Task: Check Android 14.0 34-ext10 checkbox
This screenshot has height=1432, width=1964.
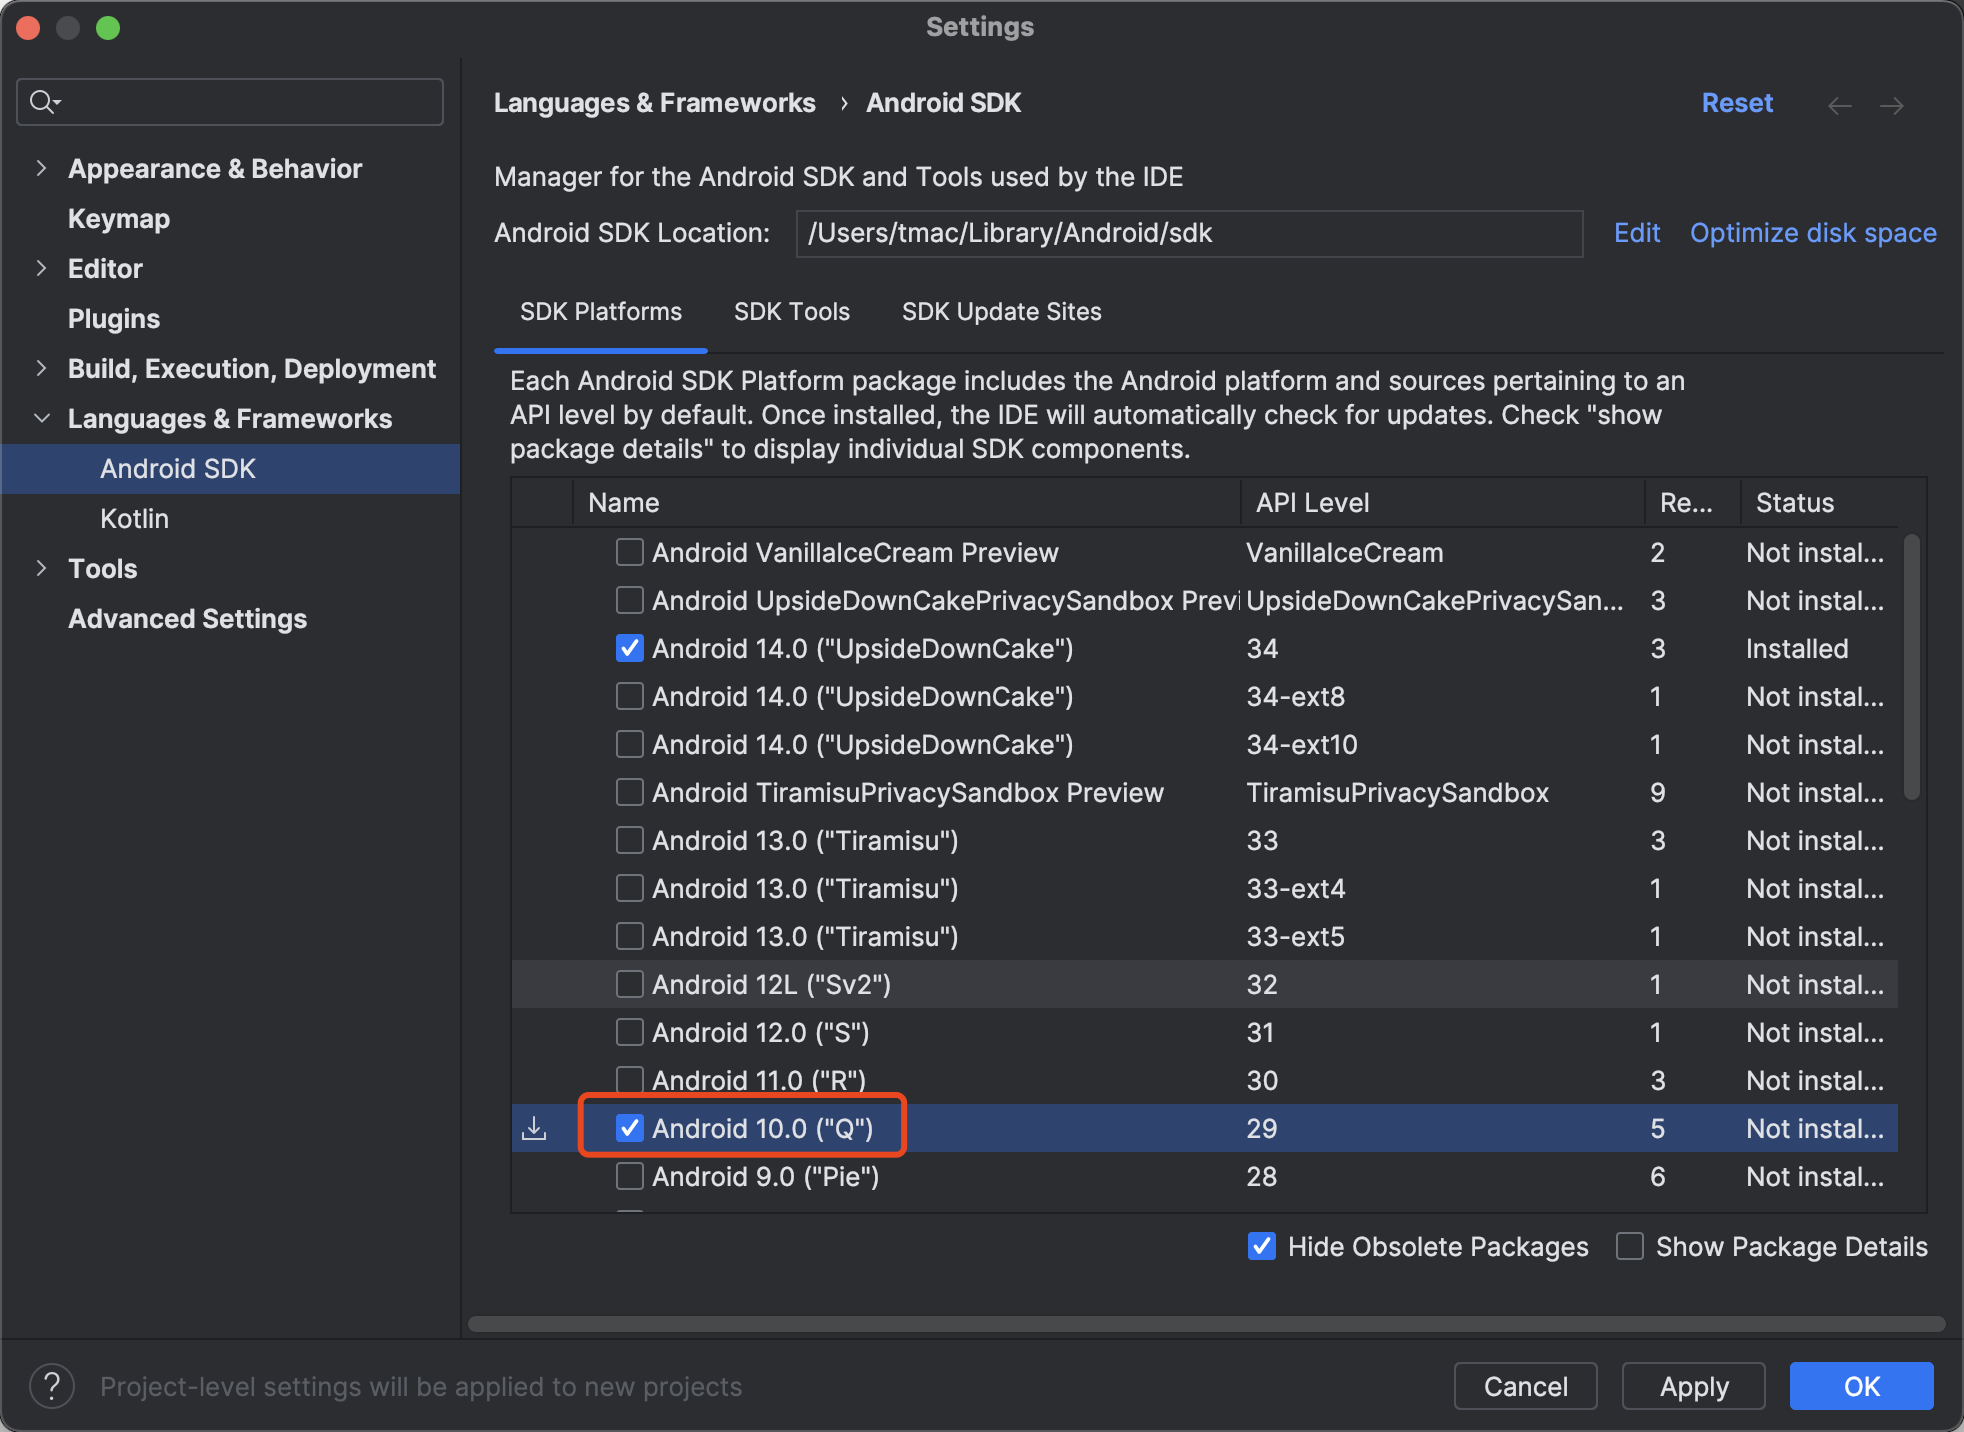Action: pos(629,744)
